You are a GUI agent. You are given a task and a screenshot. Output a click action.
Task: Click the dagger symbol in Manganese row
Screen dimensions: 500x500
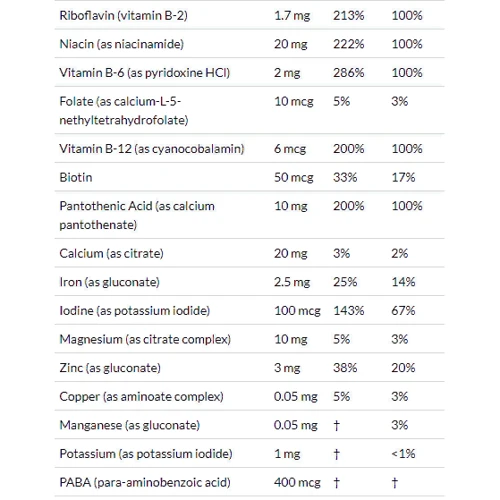[x=336, y=425]
